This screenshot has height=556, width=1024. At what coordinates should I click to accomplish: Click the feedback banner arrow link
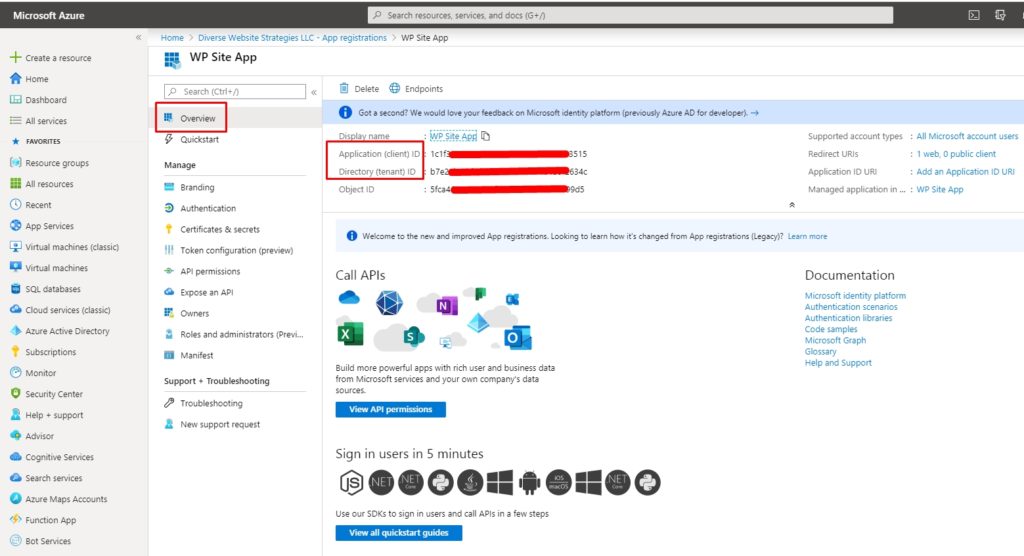click(754, 113)
